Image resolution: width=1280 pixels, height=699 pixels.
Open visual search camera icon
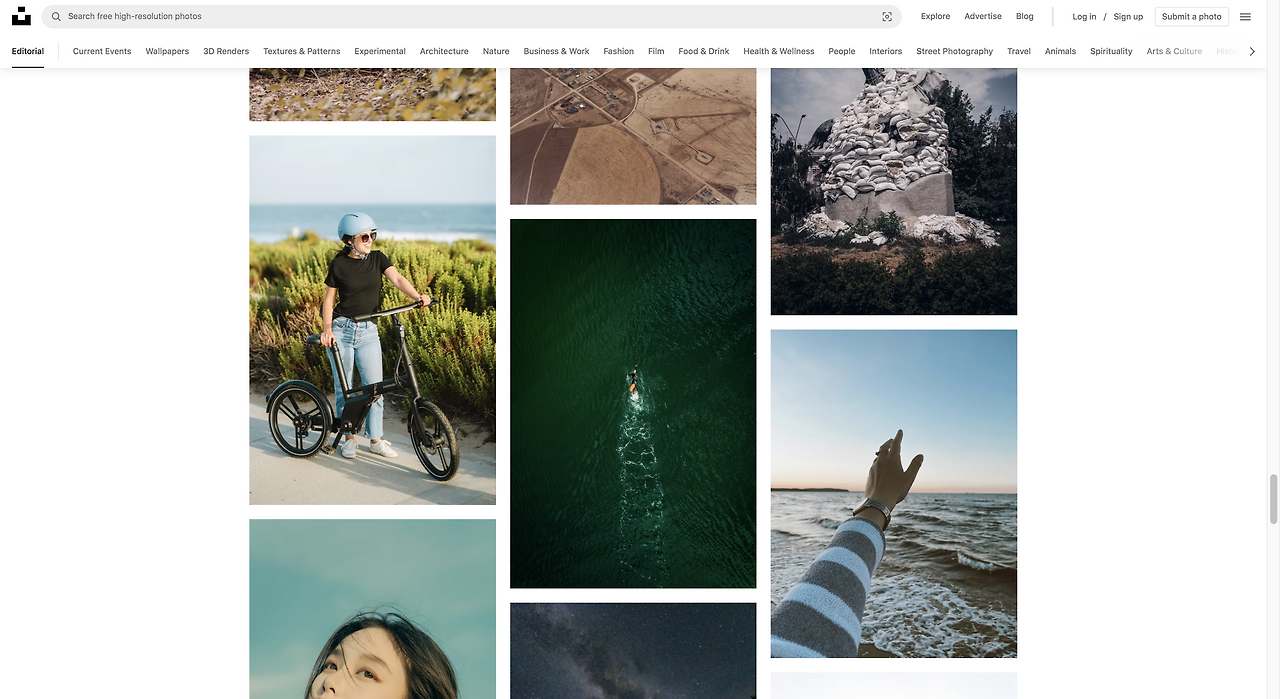point(887,17)
